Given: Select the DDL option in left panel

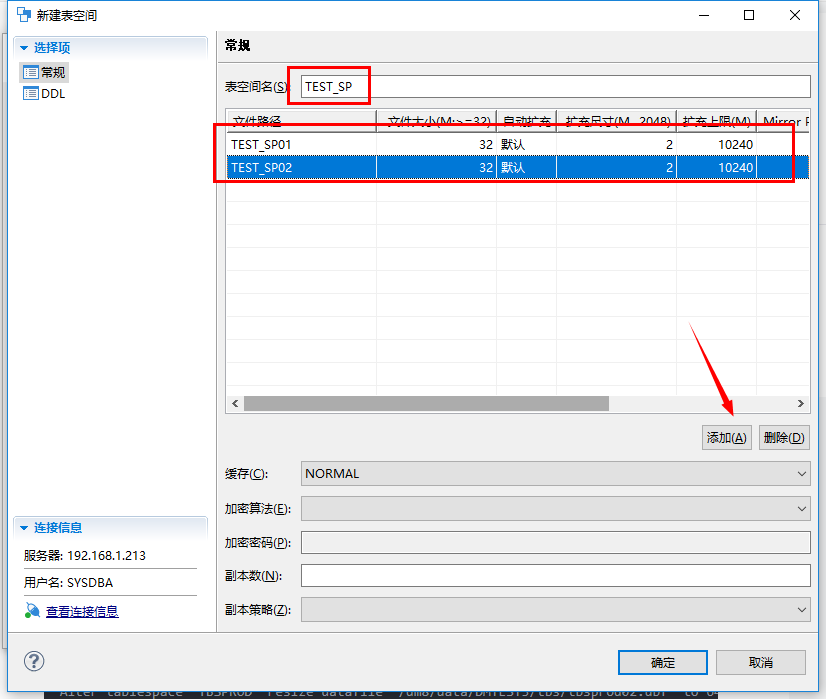Looking at the screenshot, I should 44,94.
